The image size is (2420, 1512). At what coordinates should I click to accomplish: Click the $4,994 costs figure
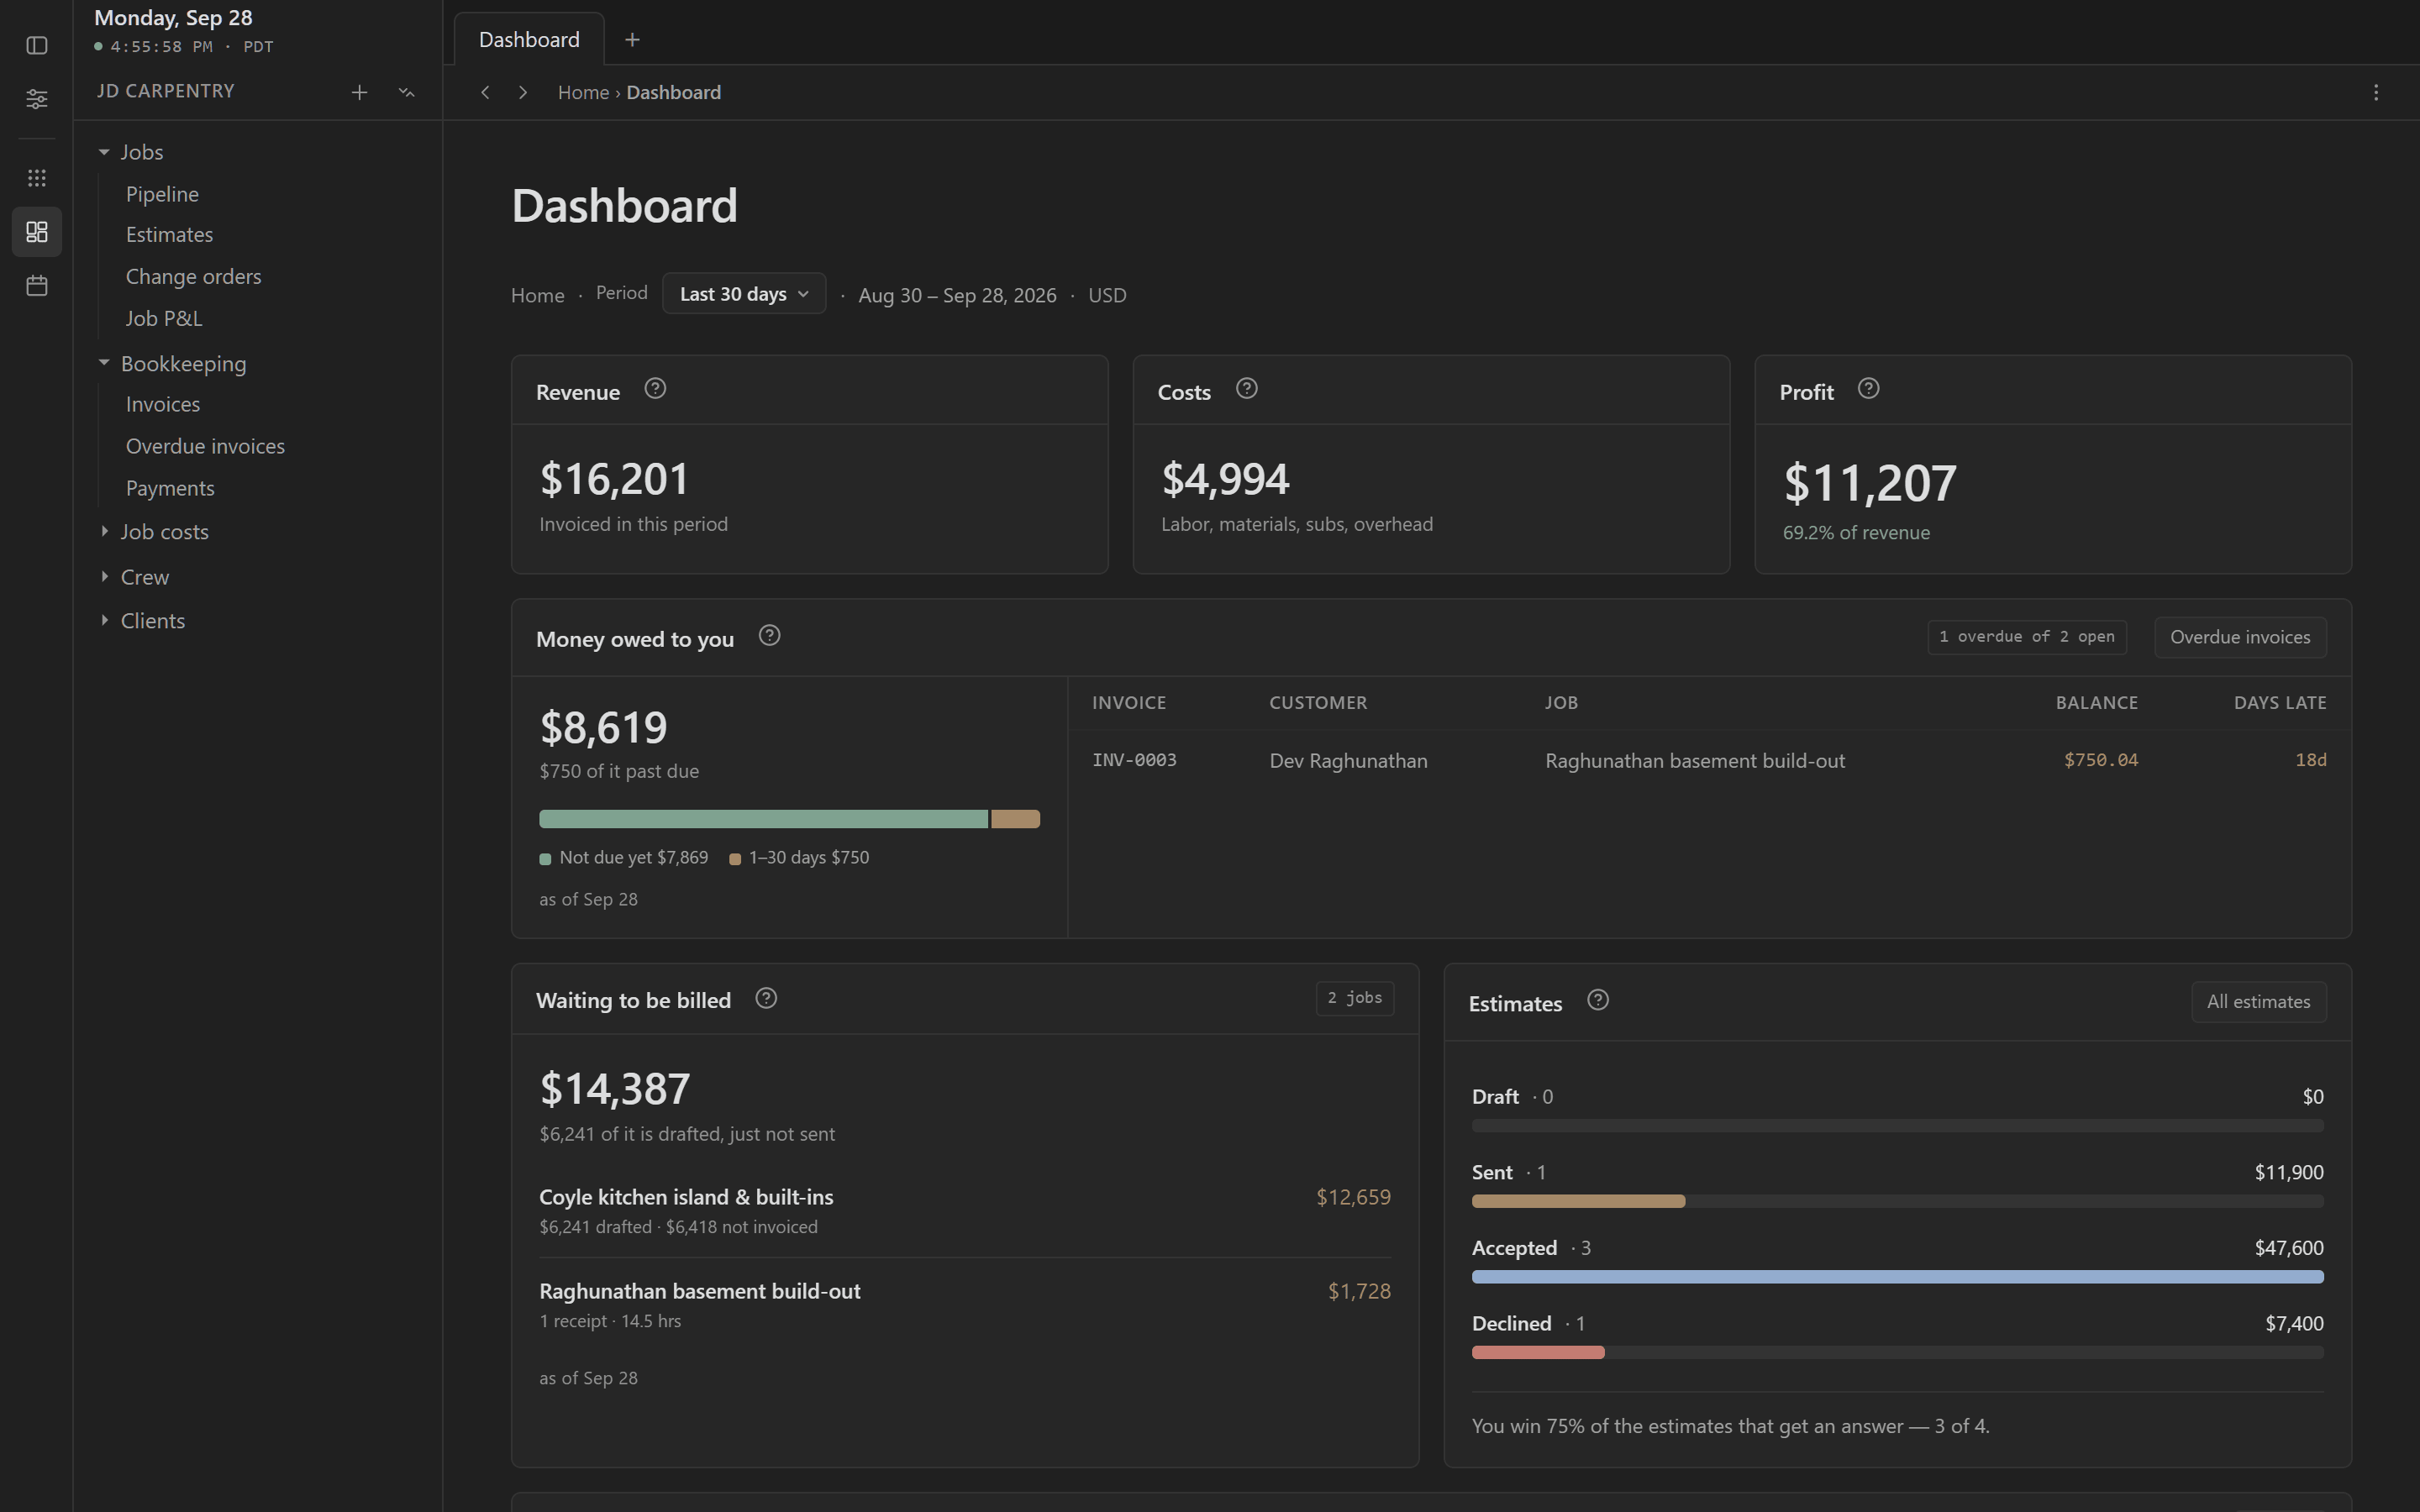1225,479
